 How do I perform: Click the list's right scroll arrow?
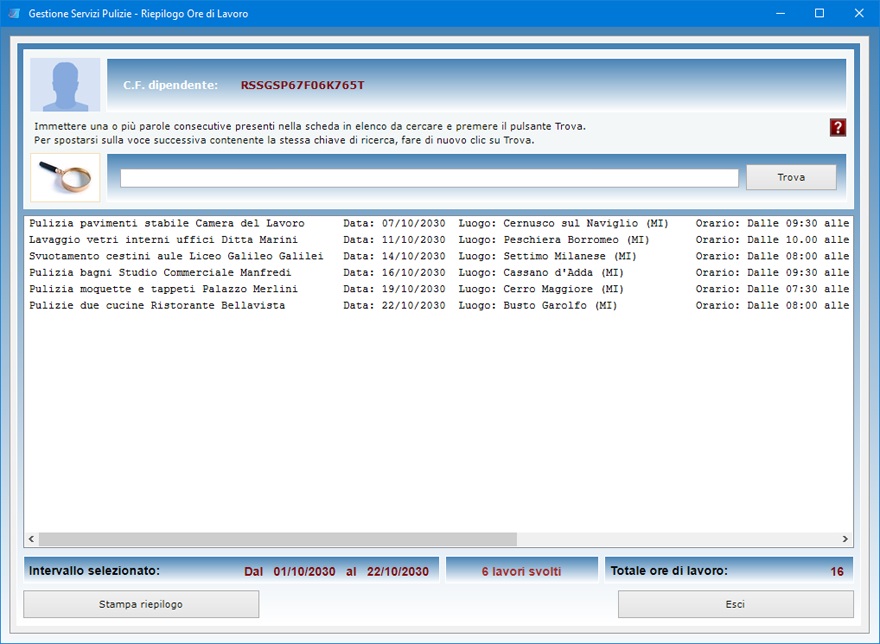(x=846, y=539)
